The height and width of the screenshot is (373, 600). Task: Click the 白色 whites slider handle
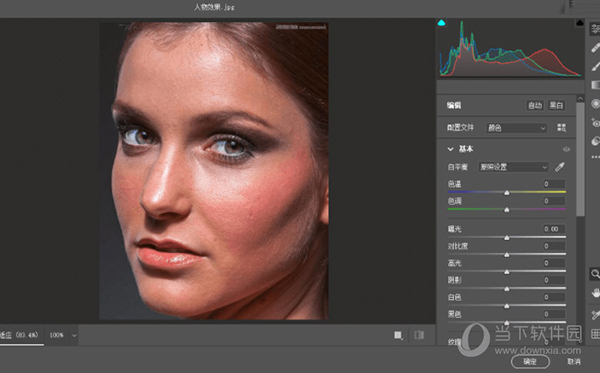coord(507,306)
